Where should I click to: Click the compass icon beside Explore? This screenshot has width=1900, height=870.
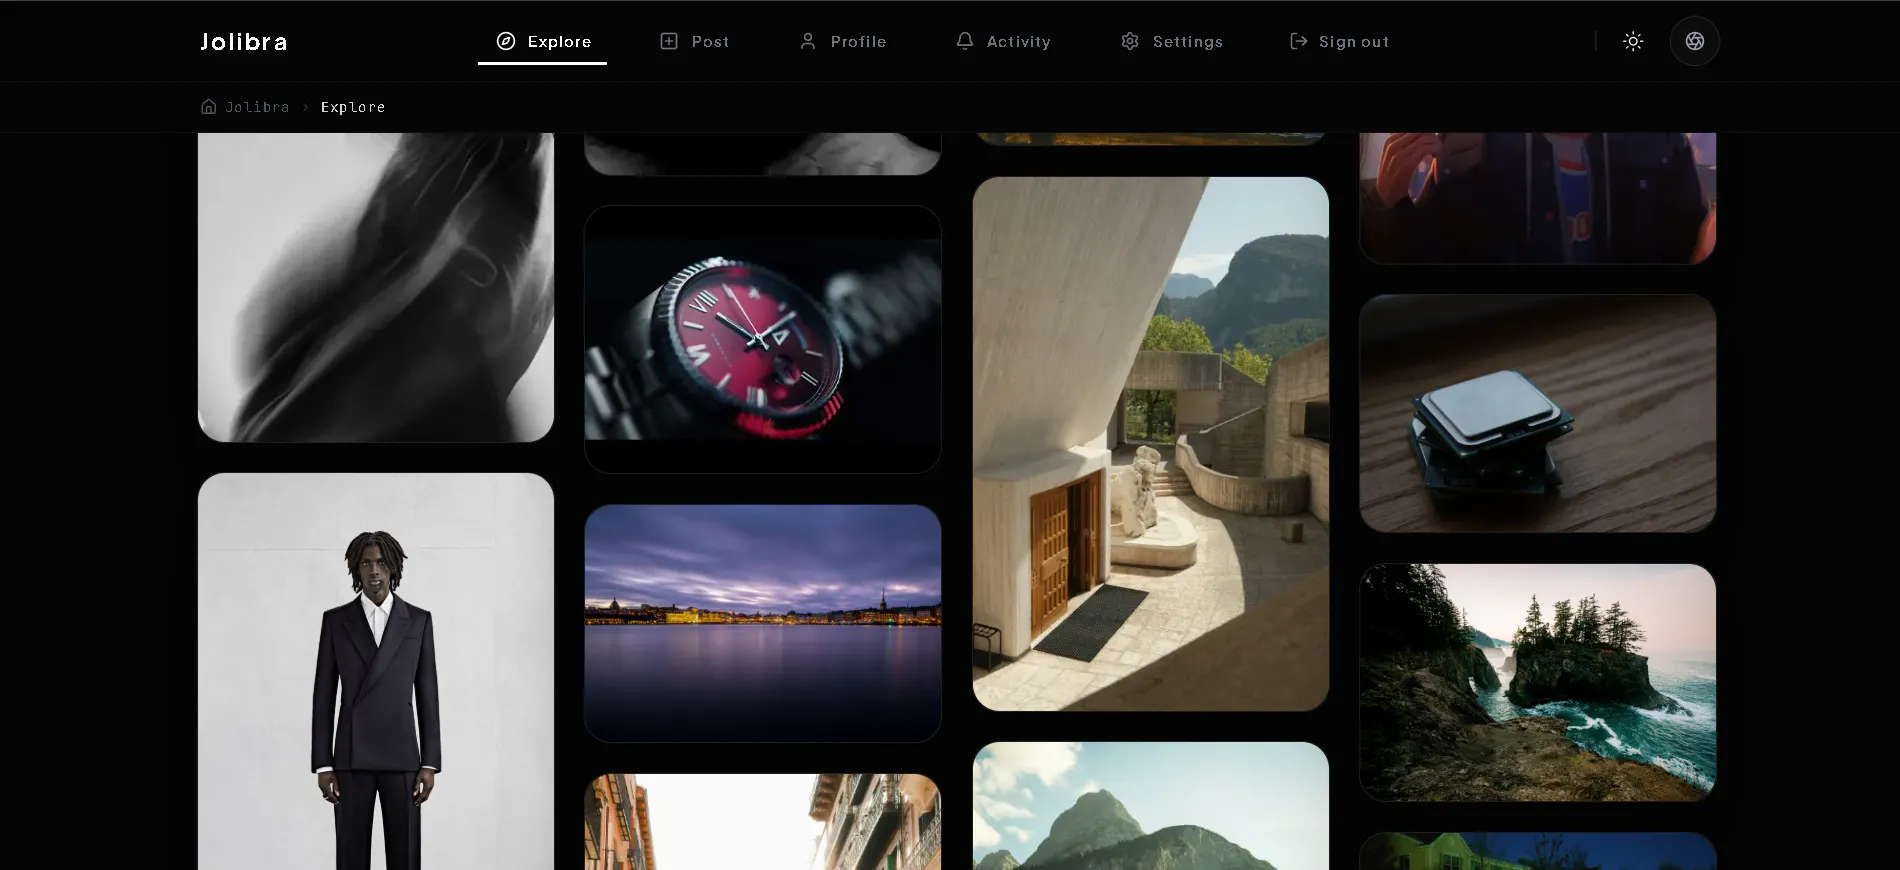(x=506, y=41)
